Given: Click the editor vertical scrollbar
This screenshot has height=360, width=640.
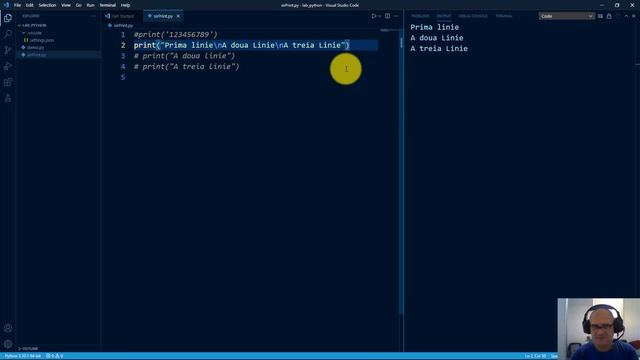Looking at the screenshot, I should pos(401,171).
